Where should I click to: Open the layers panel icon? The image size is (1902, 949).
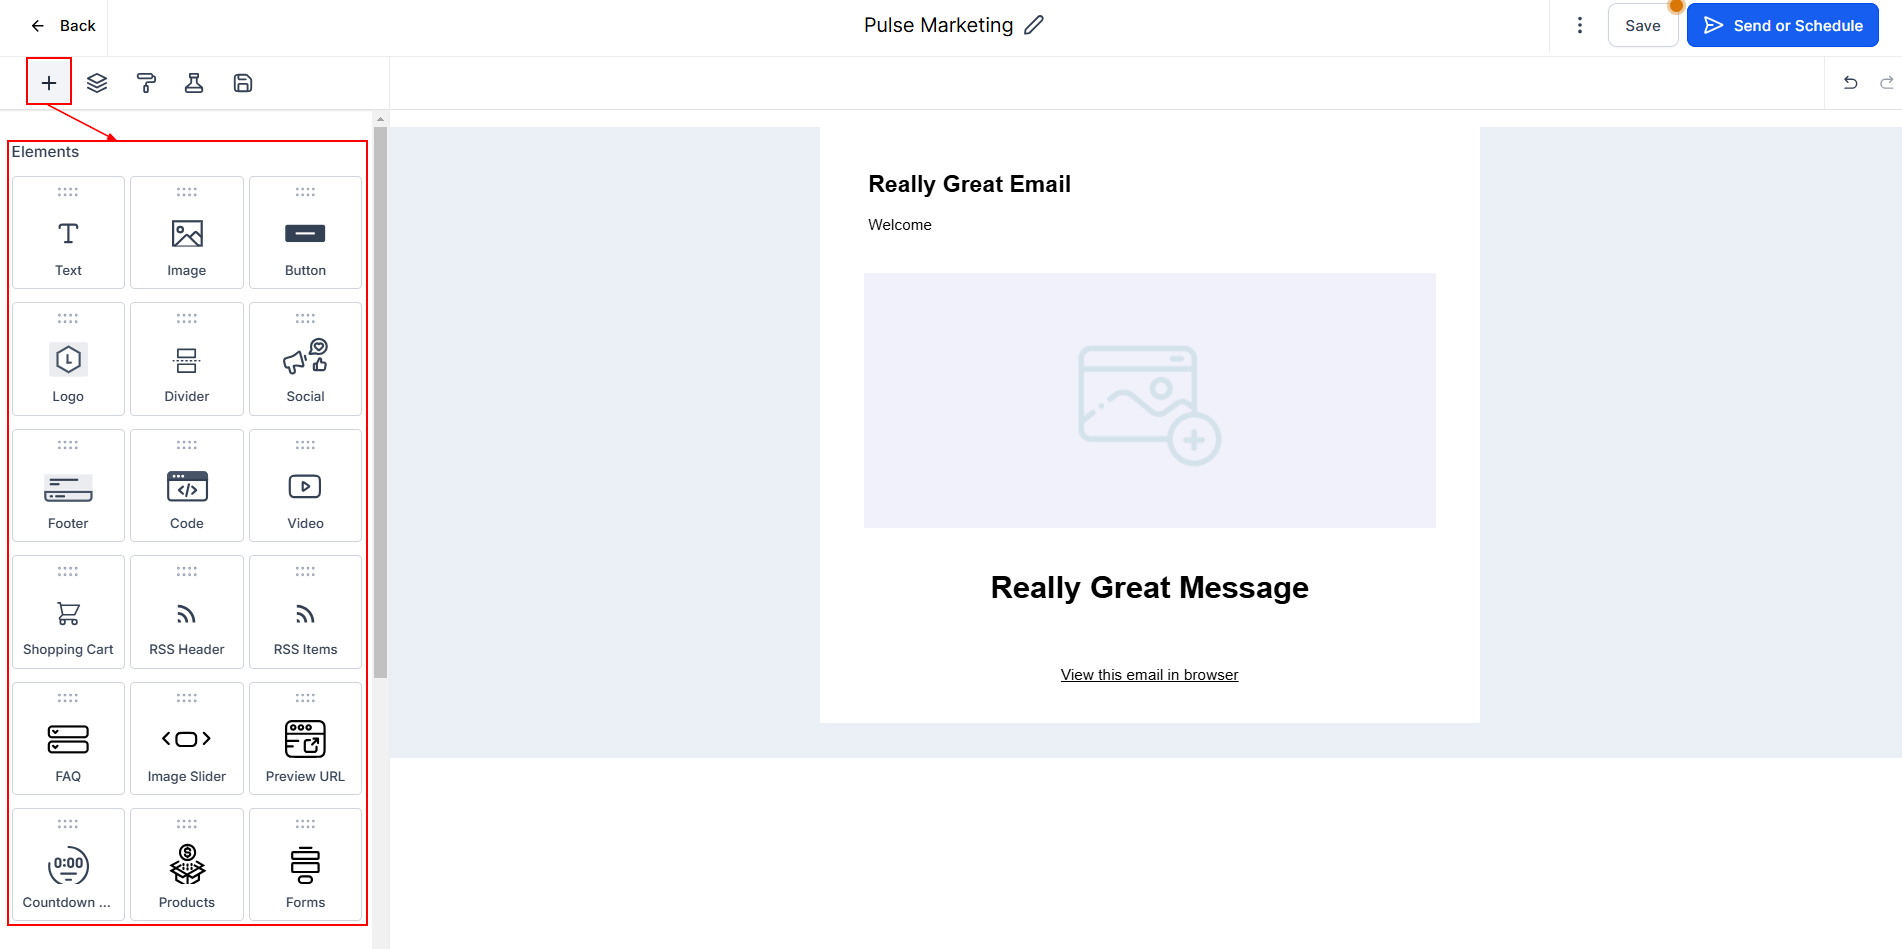click(97, 83)
